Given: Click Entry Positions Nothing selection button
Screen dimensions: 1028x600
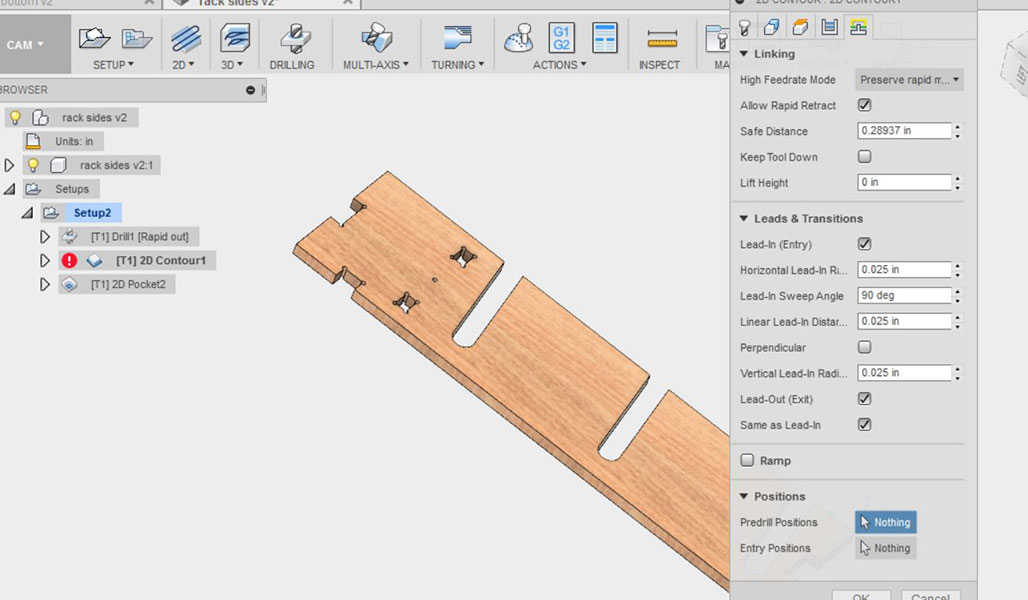Looking at the screenshot, I should coord(886,548).
